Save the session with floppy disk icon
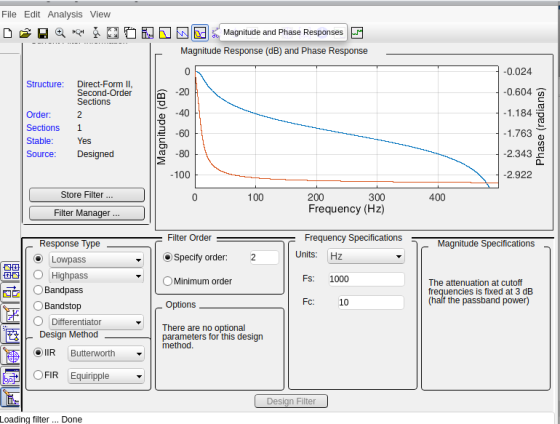 coord(43,33)
